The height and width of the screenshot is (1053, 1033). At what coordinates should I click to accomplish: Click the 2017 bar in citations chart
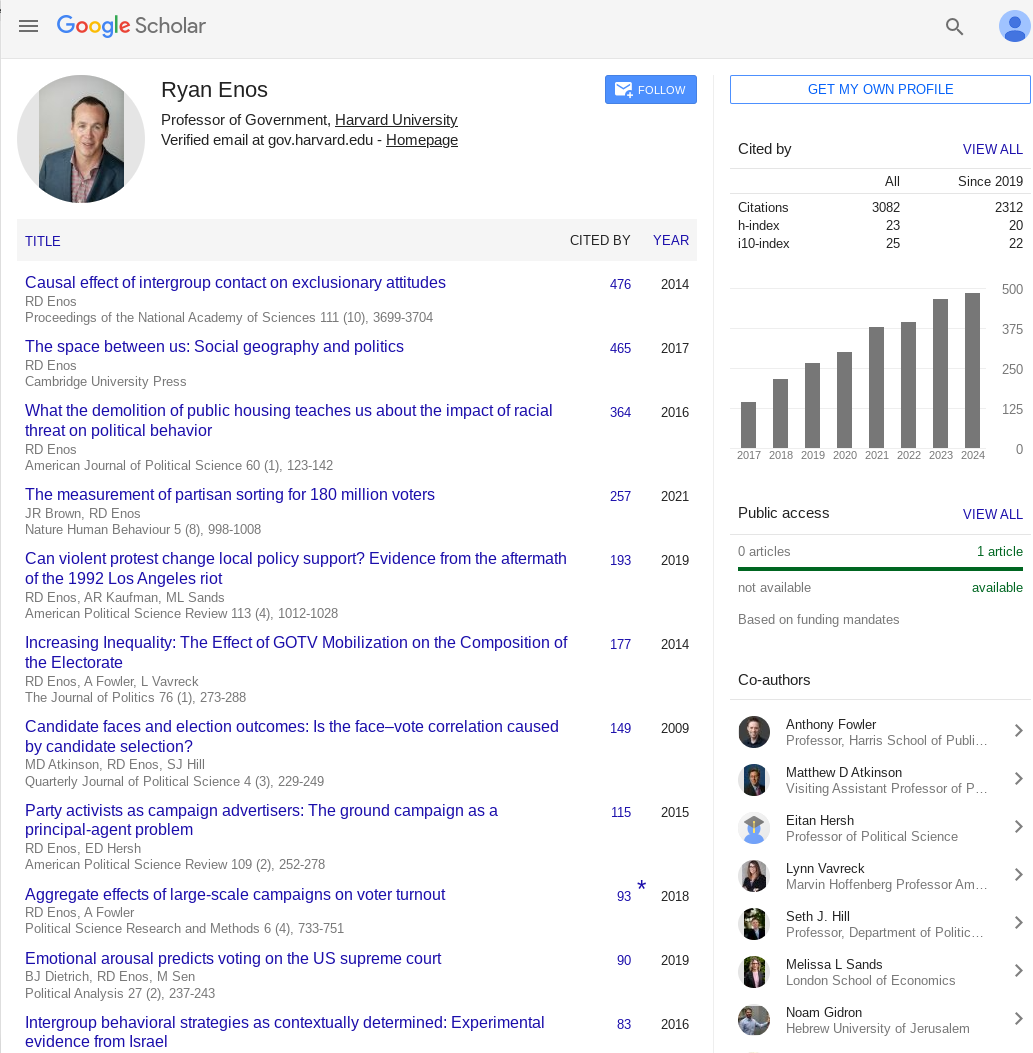(x=748, y=424)
